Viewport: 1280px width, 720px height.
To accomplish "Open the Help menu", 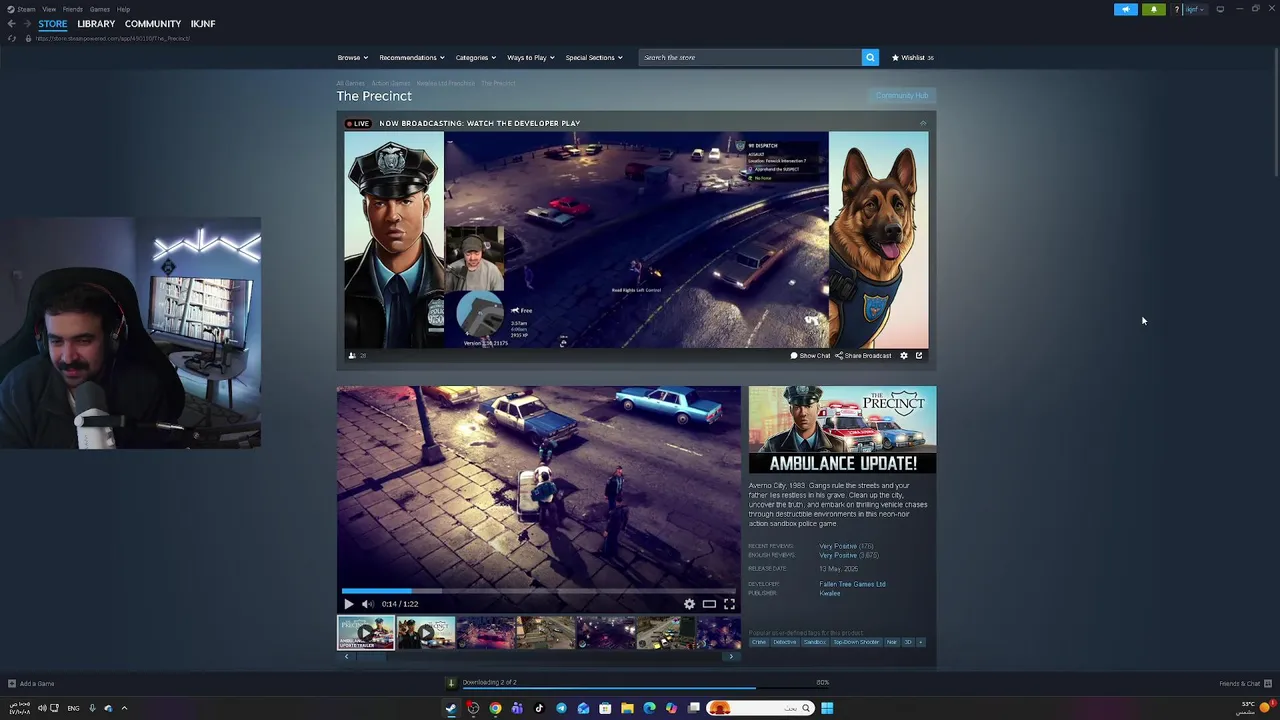I will pos(123,9).
